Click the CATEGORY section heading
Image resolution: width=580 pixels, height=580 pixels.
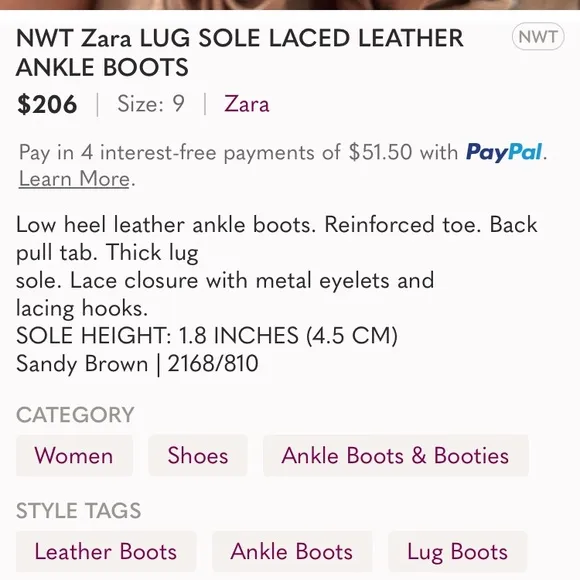pos(75,415)
